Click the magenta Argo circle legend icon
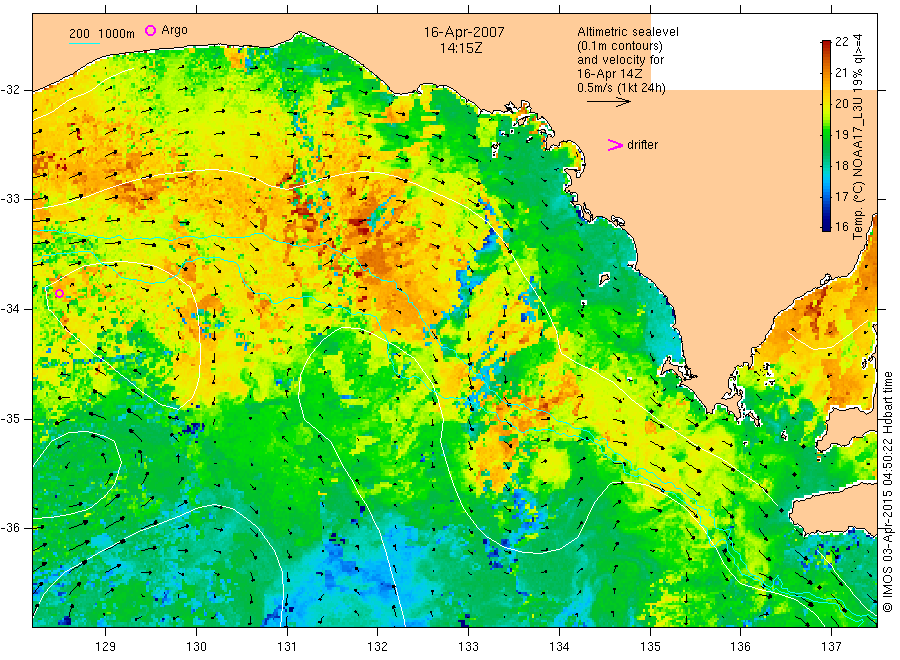 click(x=150, y=30)
